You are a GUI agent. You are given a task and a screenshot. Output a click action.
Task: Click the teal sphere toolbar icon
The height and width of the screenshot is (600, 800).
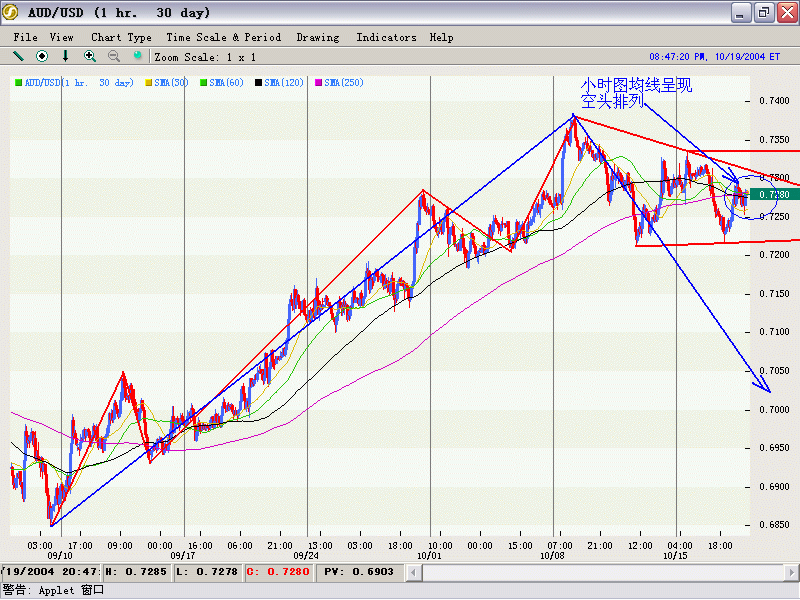tap(138, 57)
